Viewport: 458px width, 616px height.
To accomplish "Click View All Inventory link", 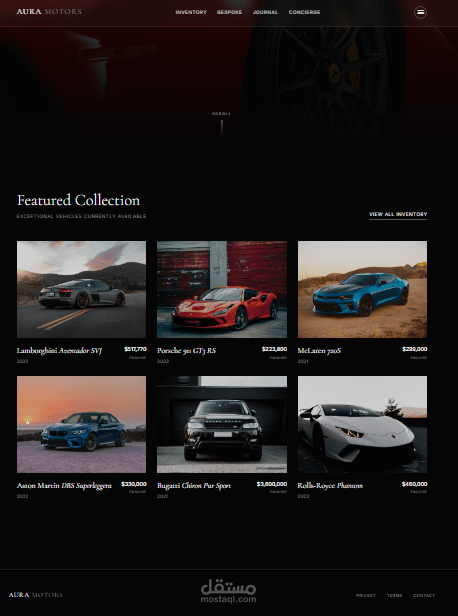I will tap(398, 214).
